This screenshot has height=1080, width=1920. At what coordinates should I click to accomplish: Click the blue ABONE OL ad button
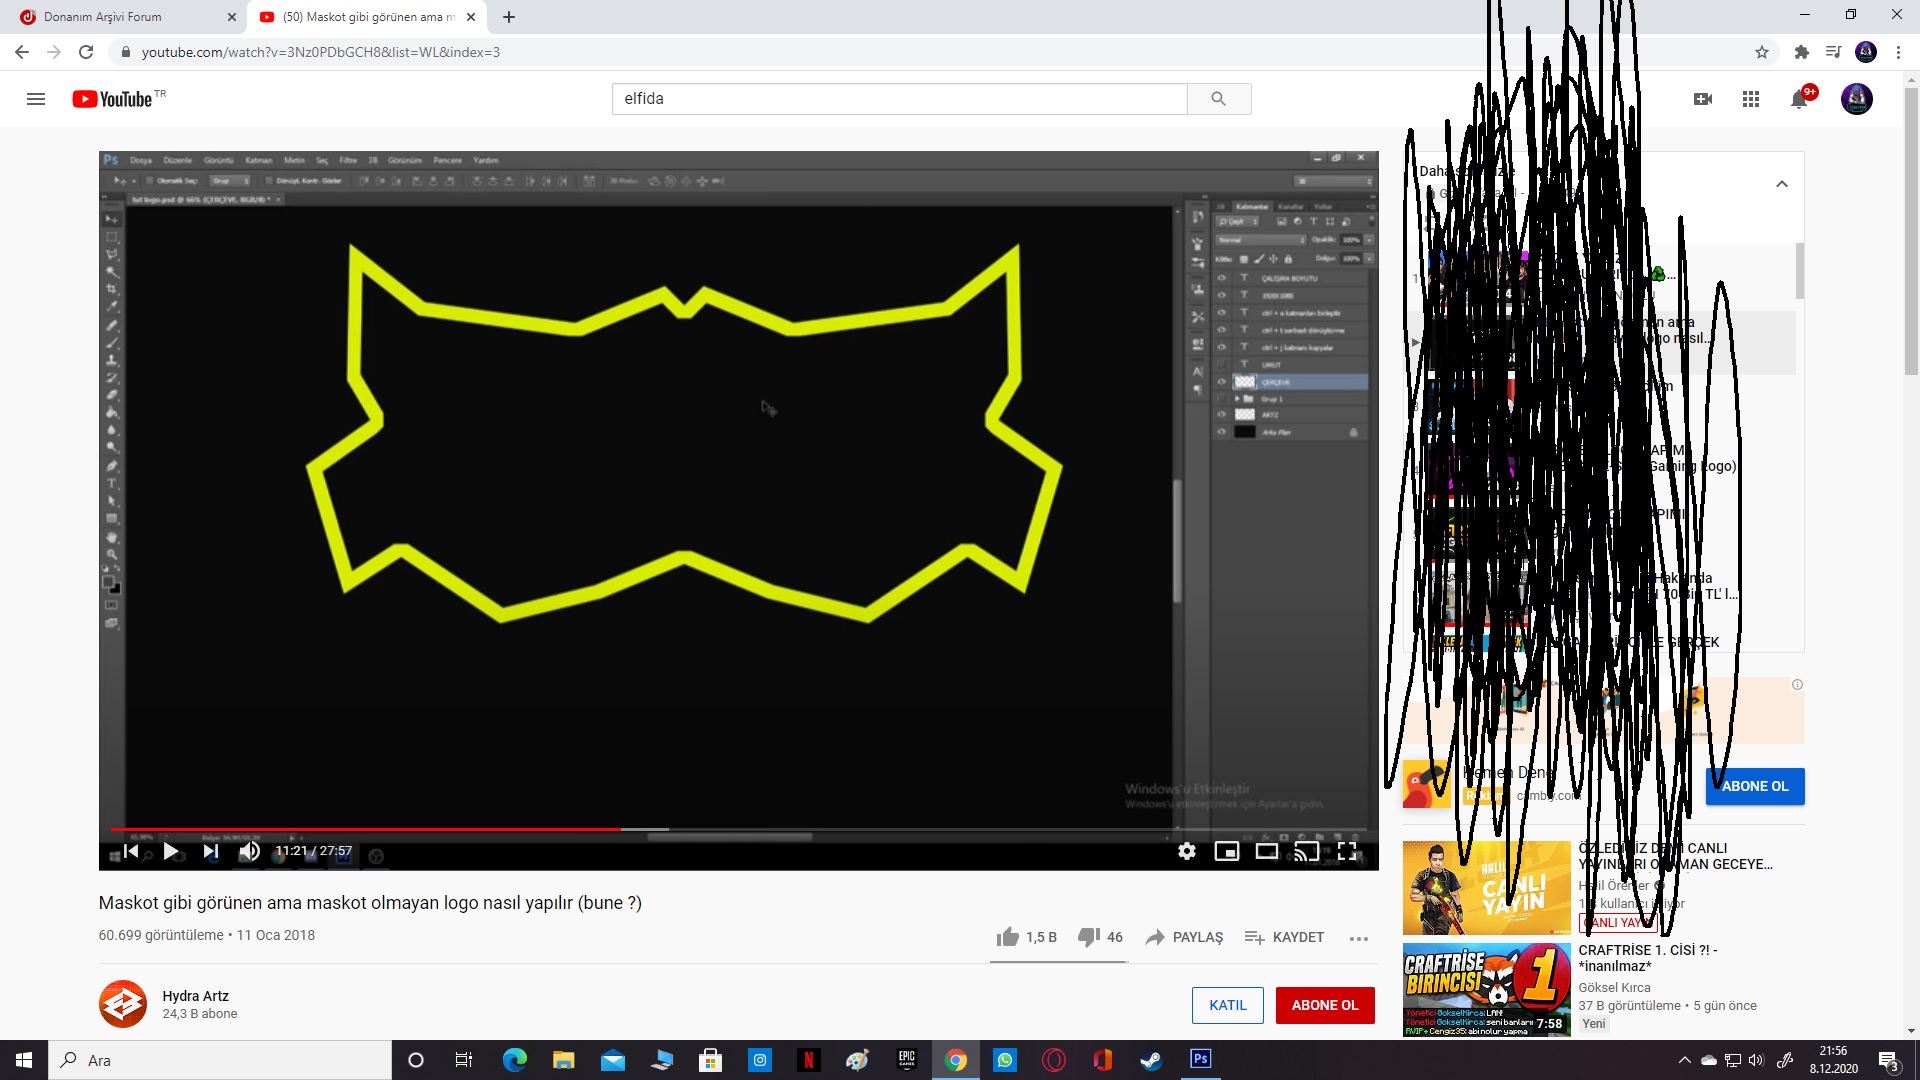click(x=1755, y=786)
